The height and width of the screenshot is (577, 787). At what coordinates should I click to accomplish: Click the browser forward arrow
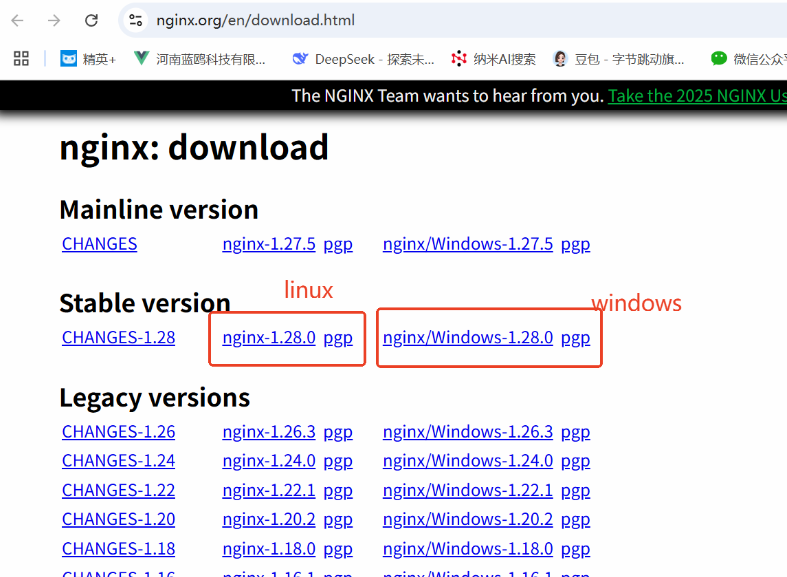point(54,21)
